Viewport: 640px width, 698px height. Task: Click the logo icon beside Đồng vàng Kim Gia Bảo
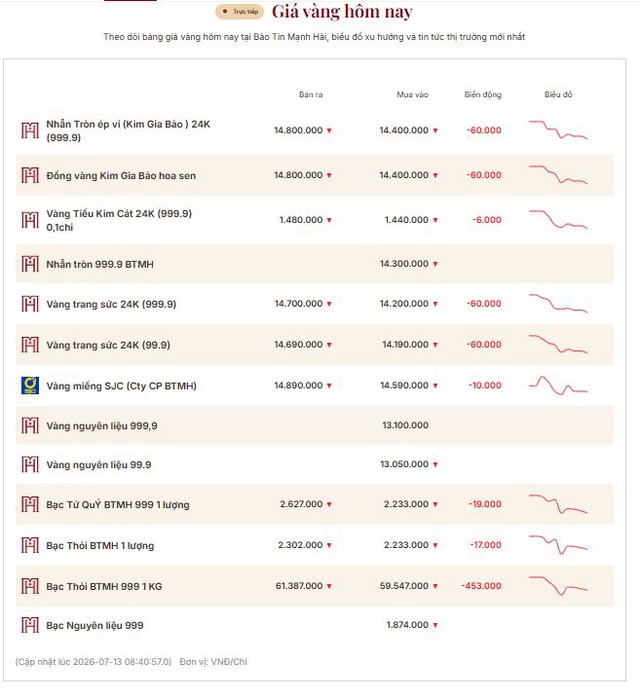point(30,175)
